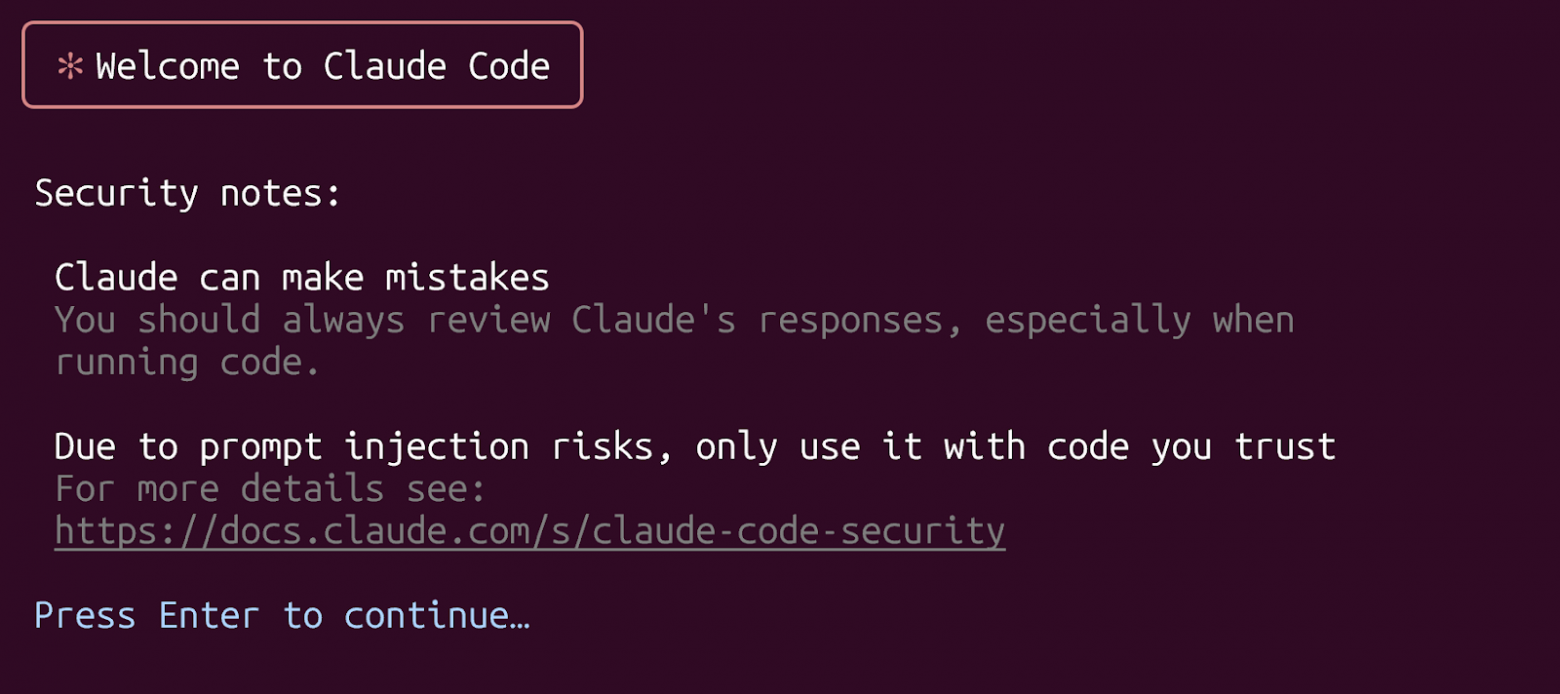Click the Claude asterisk logo icon

click(x=70, y=67)
